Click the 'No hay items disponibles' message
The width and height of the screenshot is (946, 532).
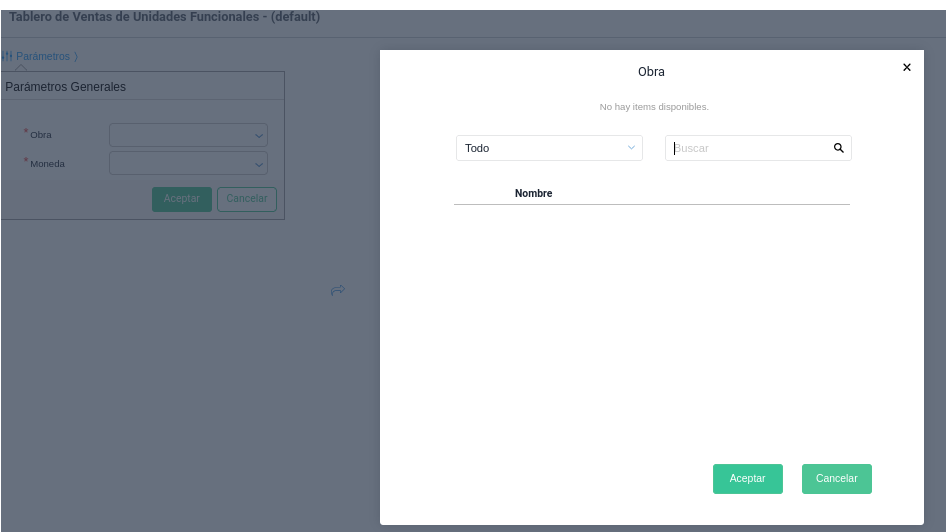[653, 107]
